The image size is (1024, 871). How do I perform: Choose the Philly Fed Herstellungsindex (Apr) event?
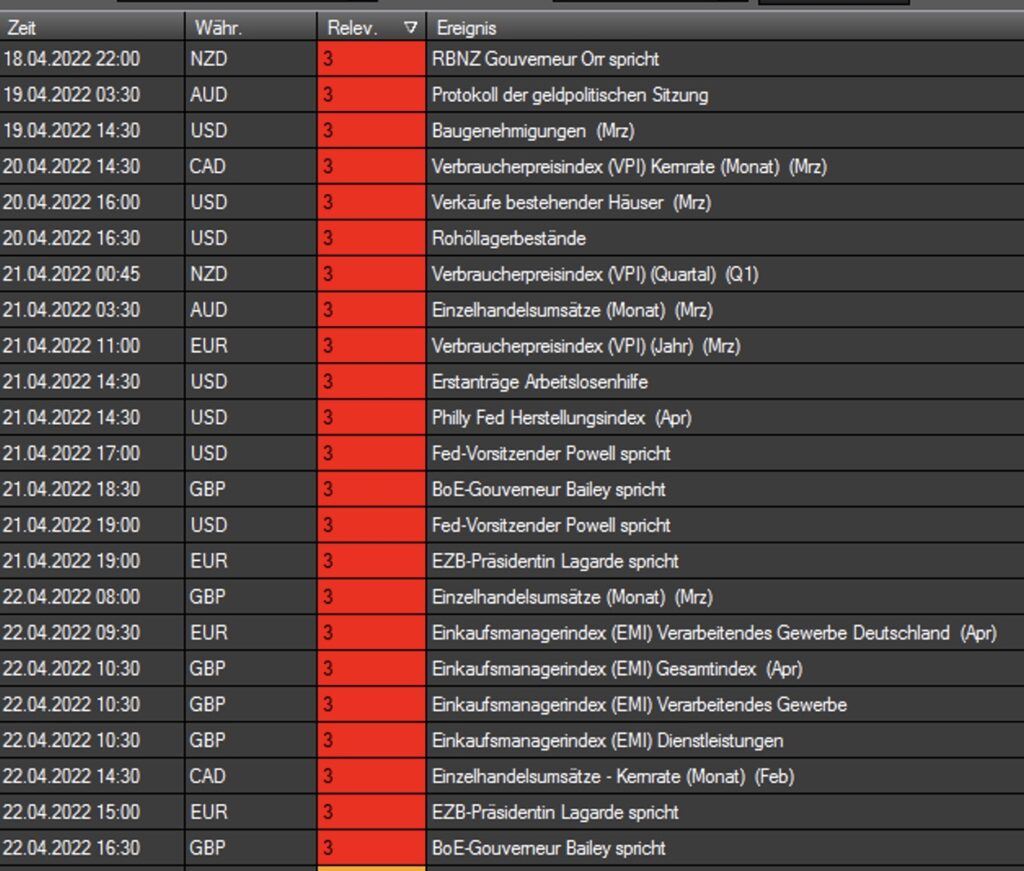tap(561, 417)
